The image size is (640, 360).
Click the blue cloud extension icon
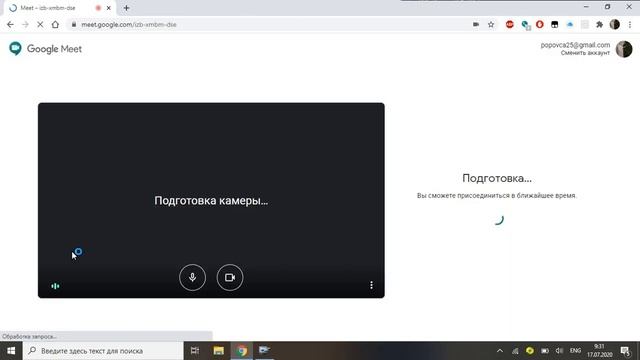[570, 24]
